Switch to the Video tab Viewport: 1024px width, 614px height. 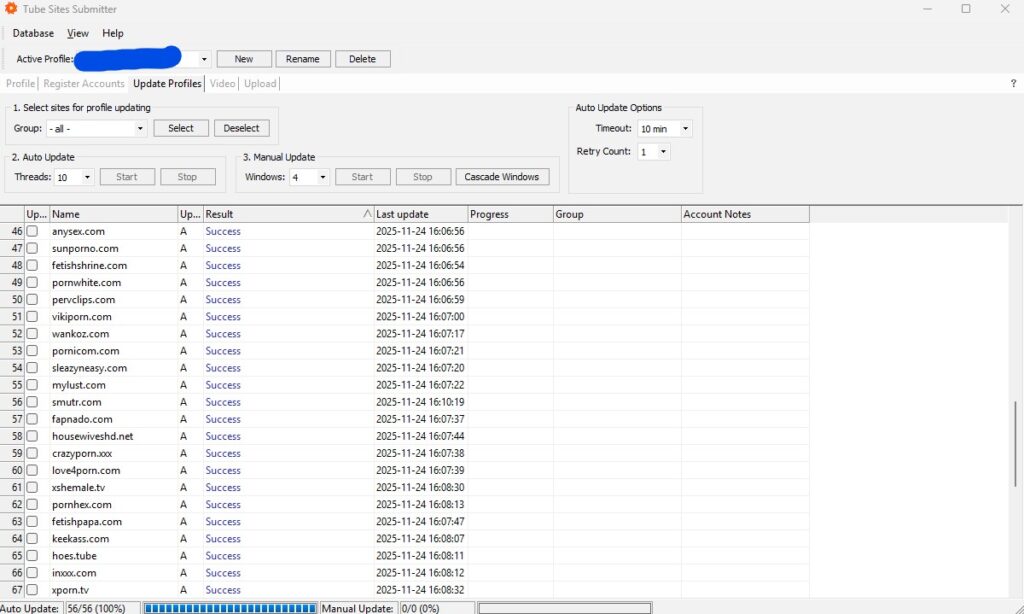coord(222,84)
